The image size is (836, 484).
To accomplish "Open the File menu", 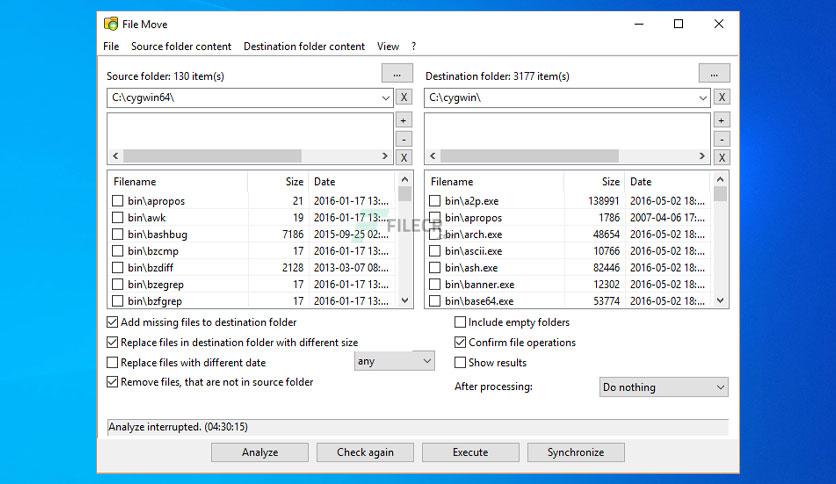I will click(x=111, y=46).
